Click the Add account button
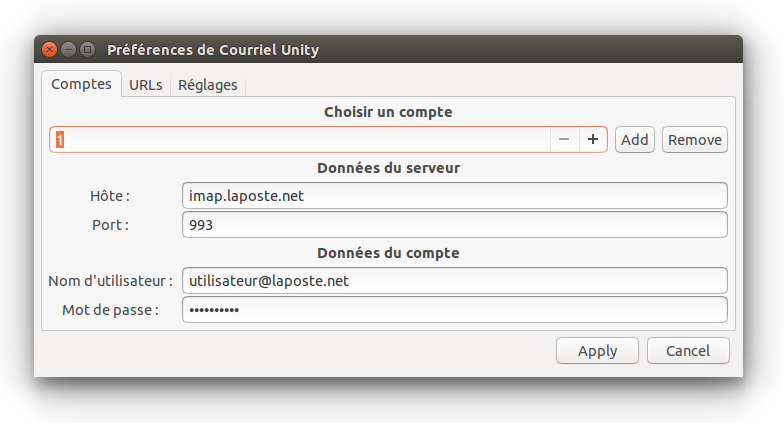The height and width of the screenshot is (423, 784). coord(635,140)
